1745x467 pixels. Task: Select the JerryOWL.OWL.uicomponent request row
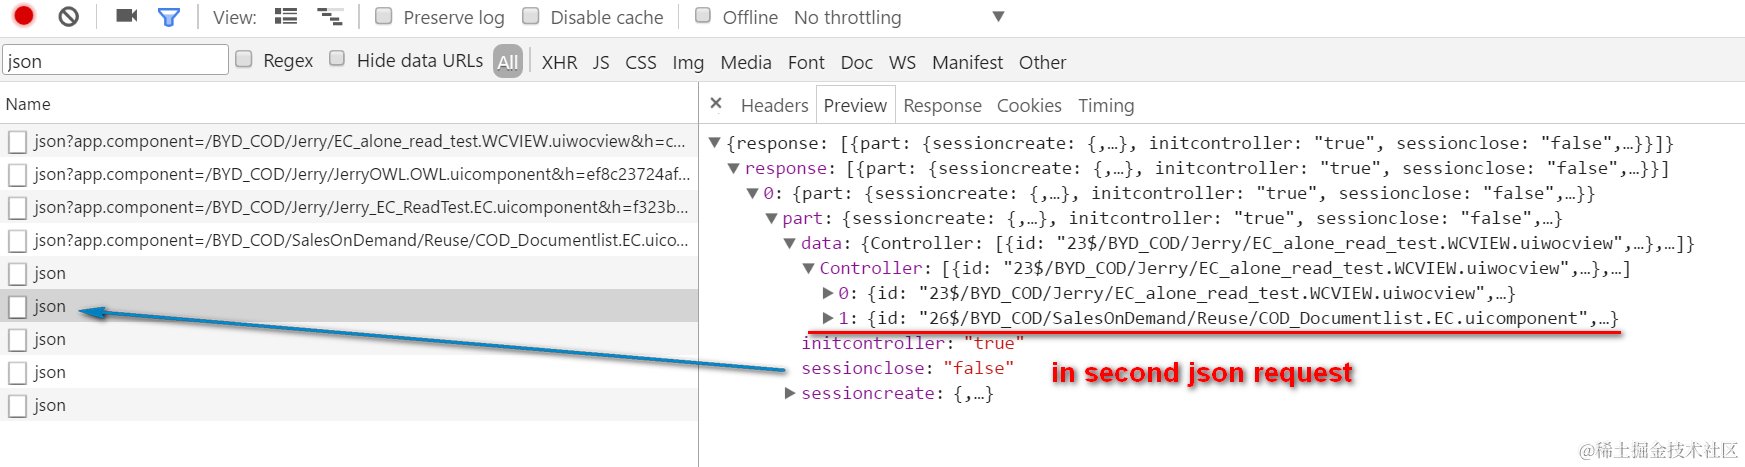349,175
